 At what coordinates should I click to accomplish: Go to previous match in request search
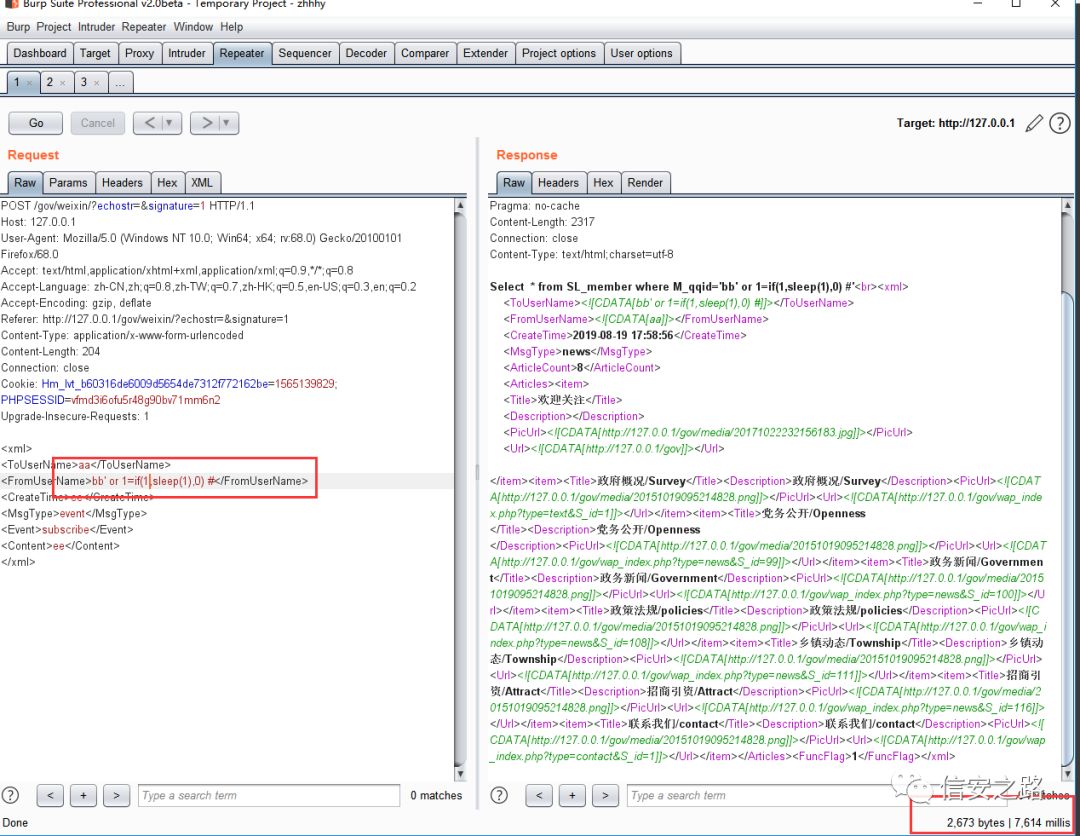50,795
